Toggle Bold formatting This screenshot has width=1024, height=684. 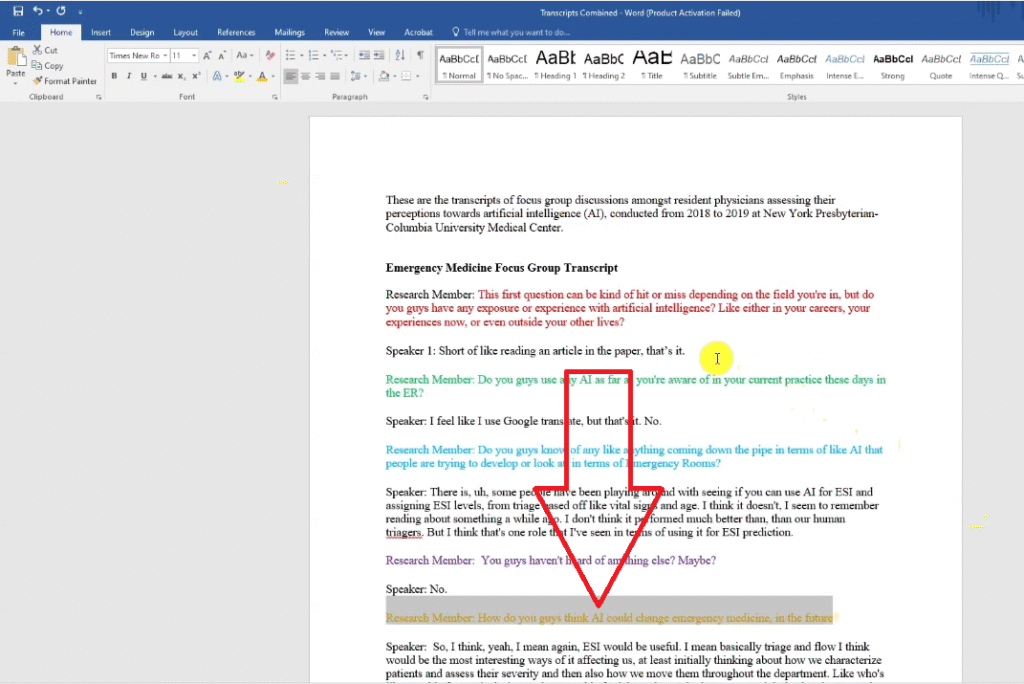click(x=114, y=76)
